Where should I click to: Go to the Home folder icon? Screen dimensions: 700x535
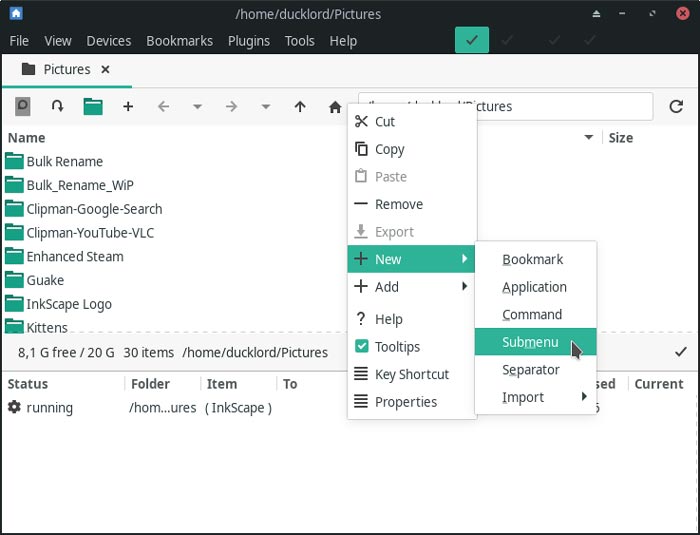[x=335, y=107]
